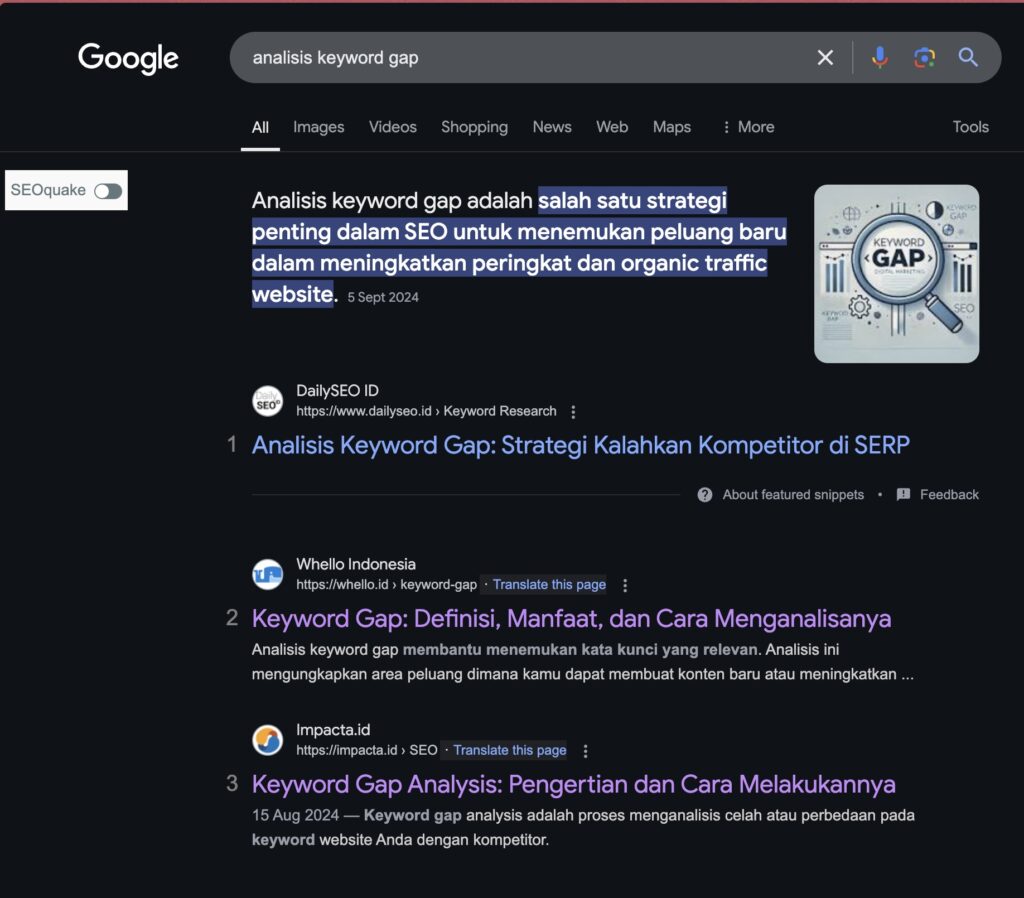This screenshot has height=898, width=1024.
Task: Click the whello.id keyword-gap URL
Action: pos(387,585)
